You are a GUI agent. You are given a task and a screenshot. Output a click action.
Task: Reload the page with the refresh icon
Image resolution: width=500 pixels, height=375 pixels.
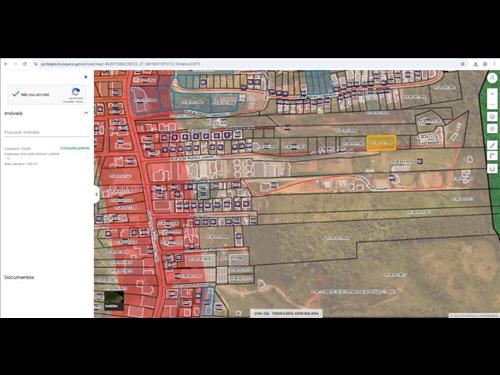point(25,64)
